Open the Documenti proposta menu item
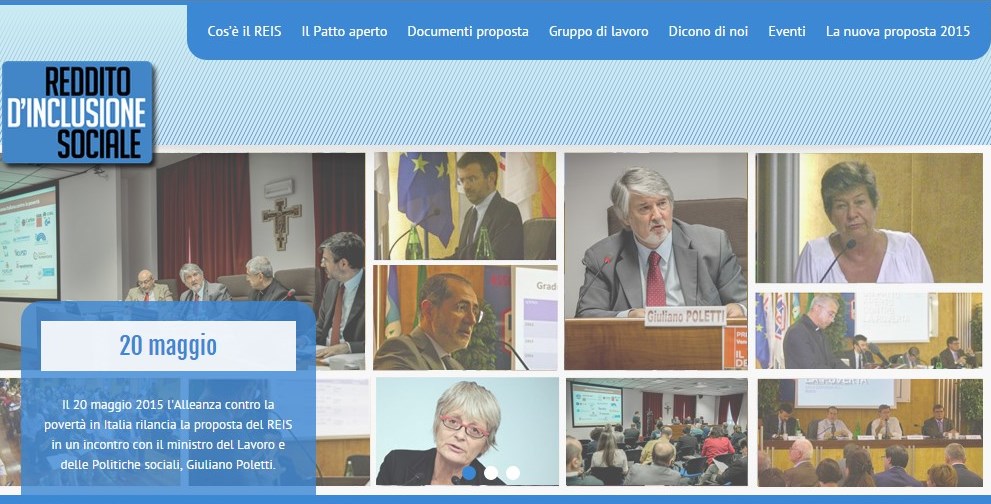Viewport: 991px width, 504px height. click(x=467, y=31)
